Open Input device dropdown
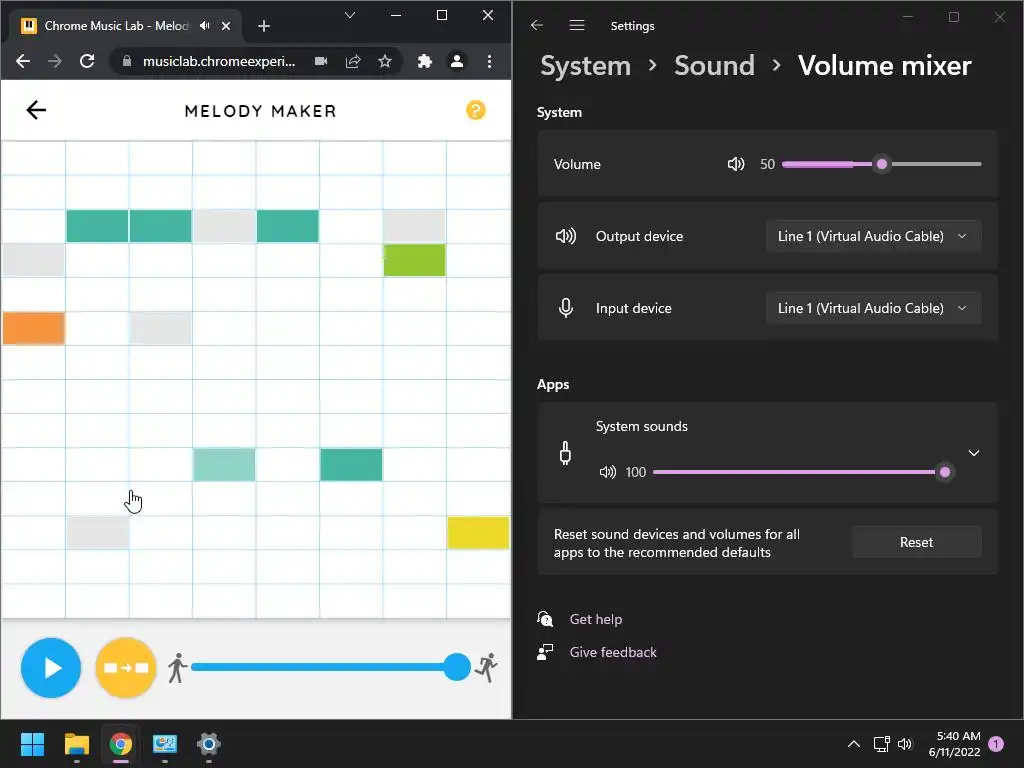Screen dimensions: 1024x768 (873, 308)
